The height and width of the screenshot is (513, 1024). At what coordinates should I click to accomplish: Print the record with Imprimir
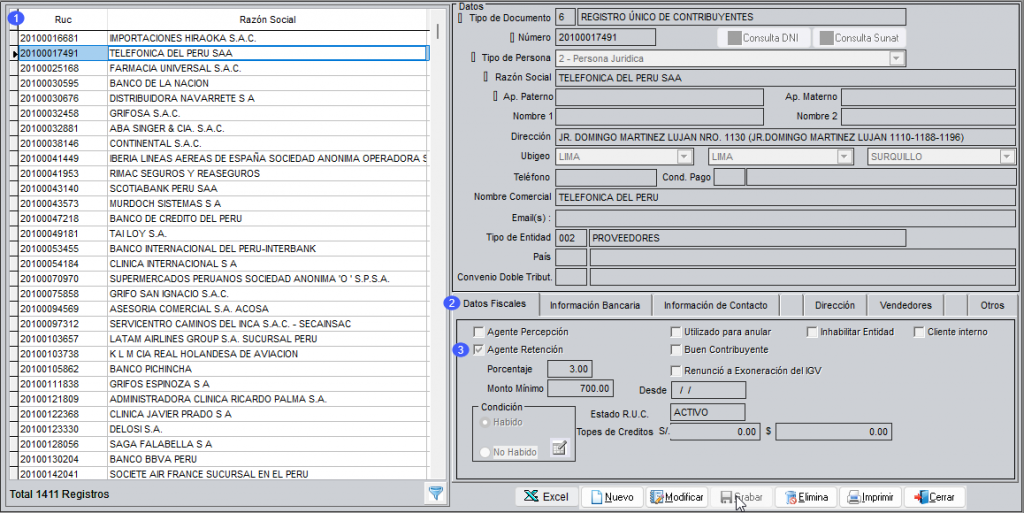(x=870, y=497)
